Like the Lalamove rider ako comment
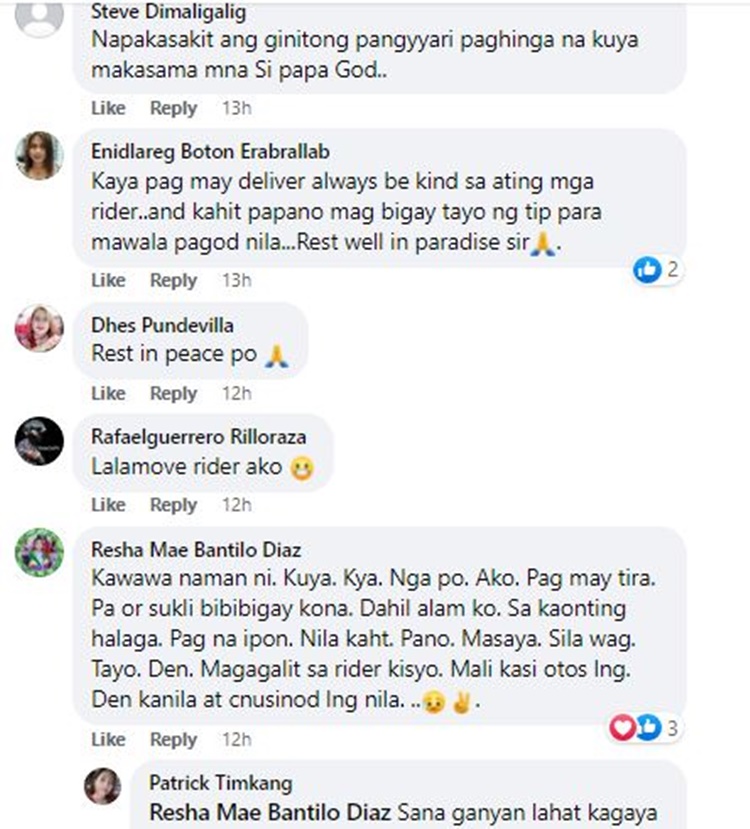Viewport: 750px width, 829px height. tap(108, 505)
